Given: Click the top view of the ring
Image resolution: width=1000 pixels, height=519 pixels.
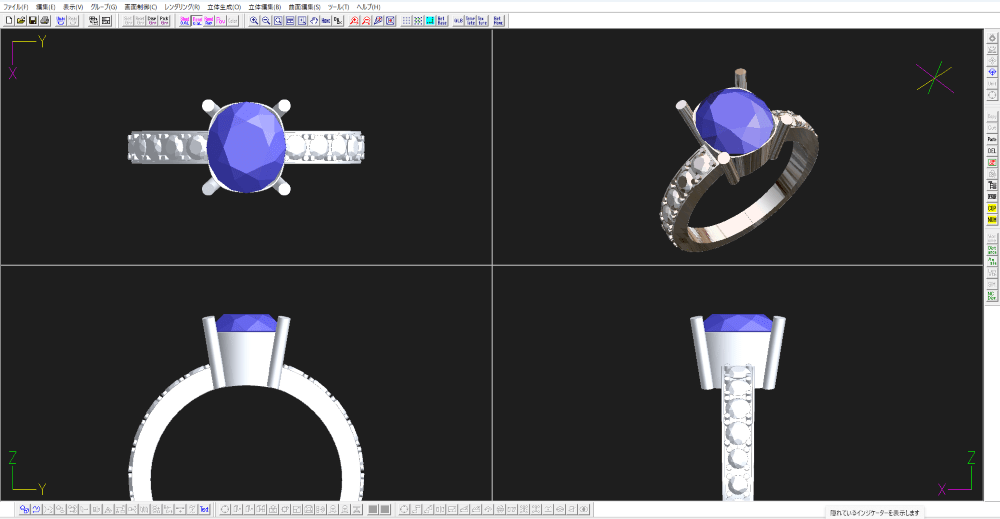Looking at the screenshot, I should pos(246,147).
